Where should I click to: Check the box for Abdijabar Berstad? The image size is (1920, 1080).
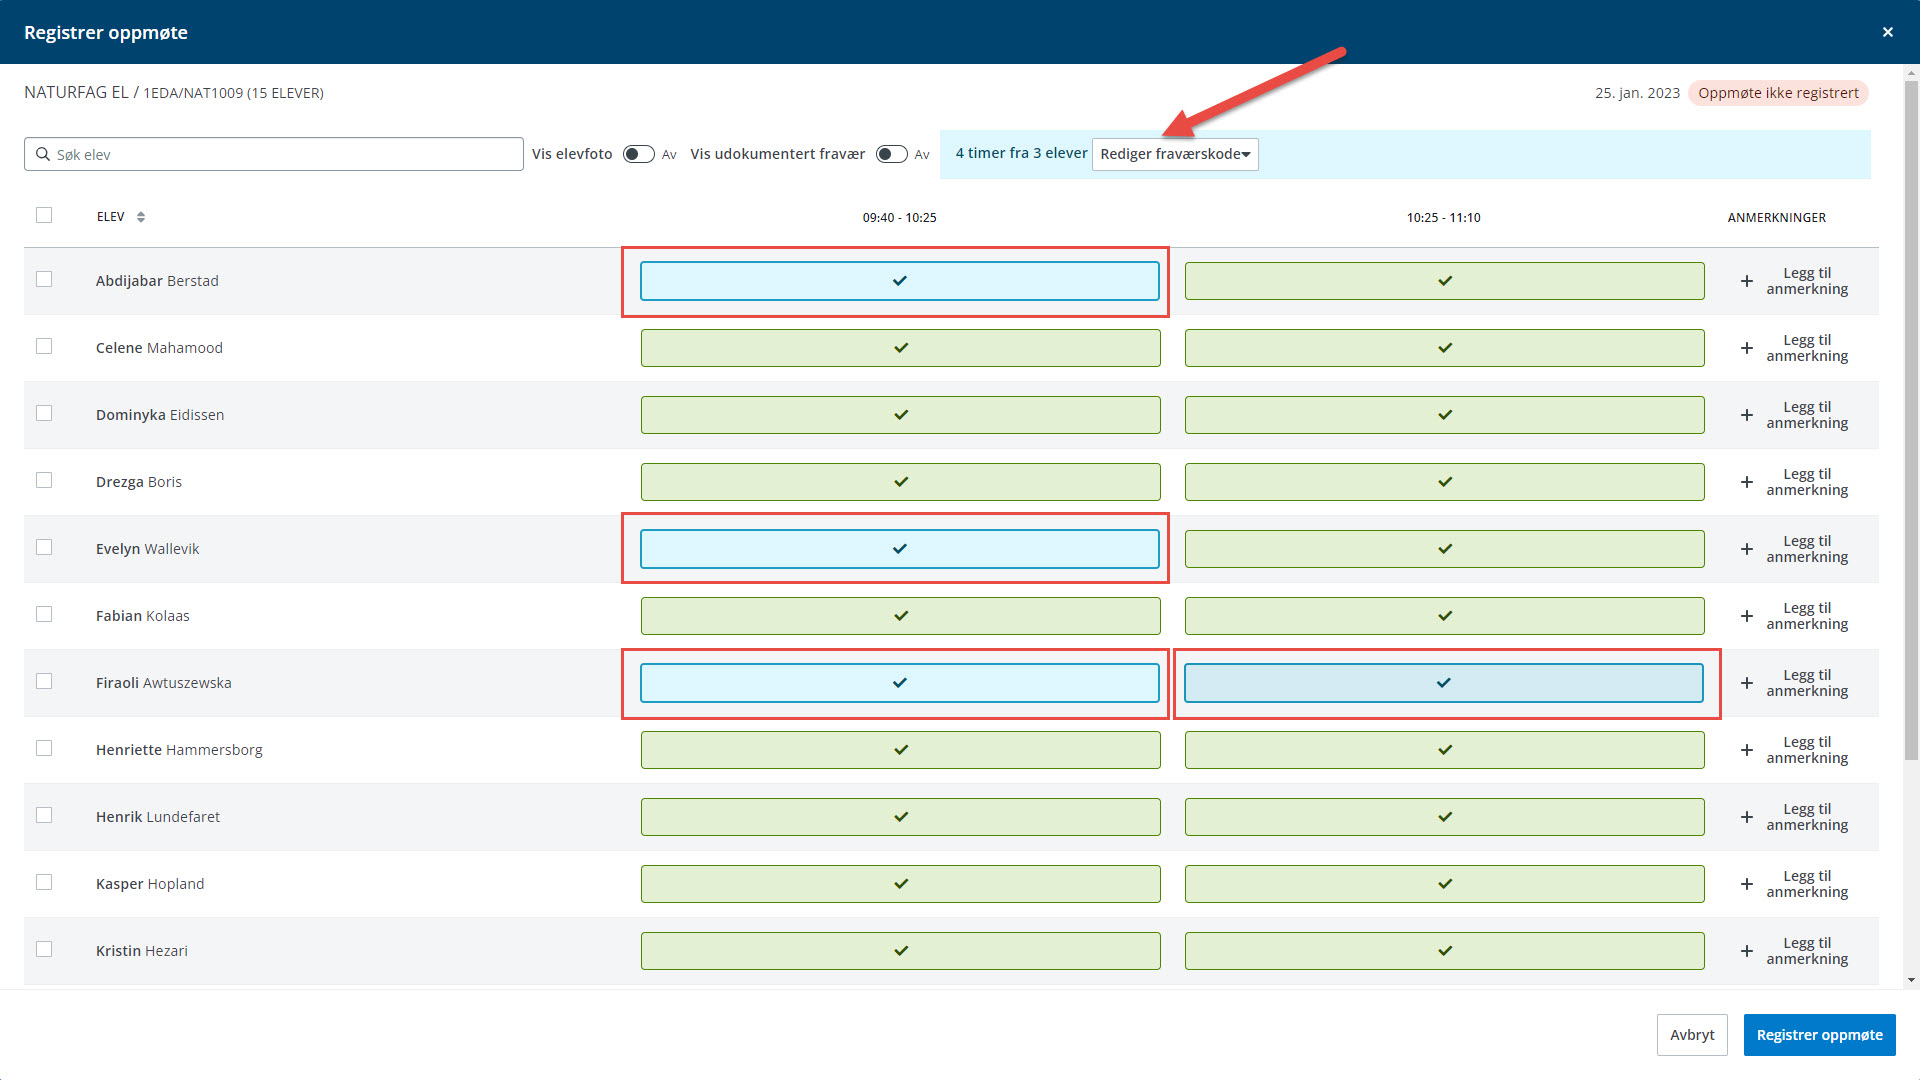[x=44, y=279]
